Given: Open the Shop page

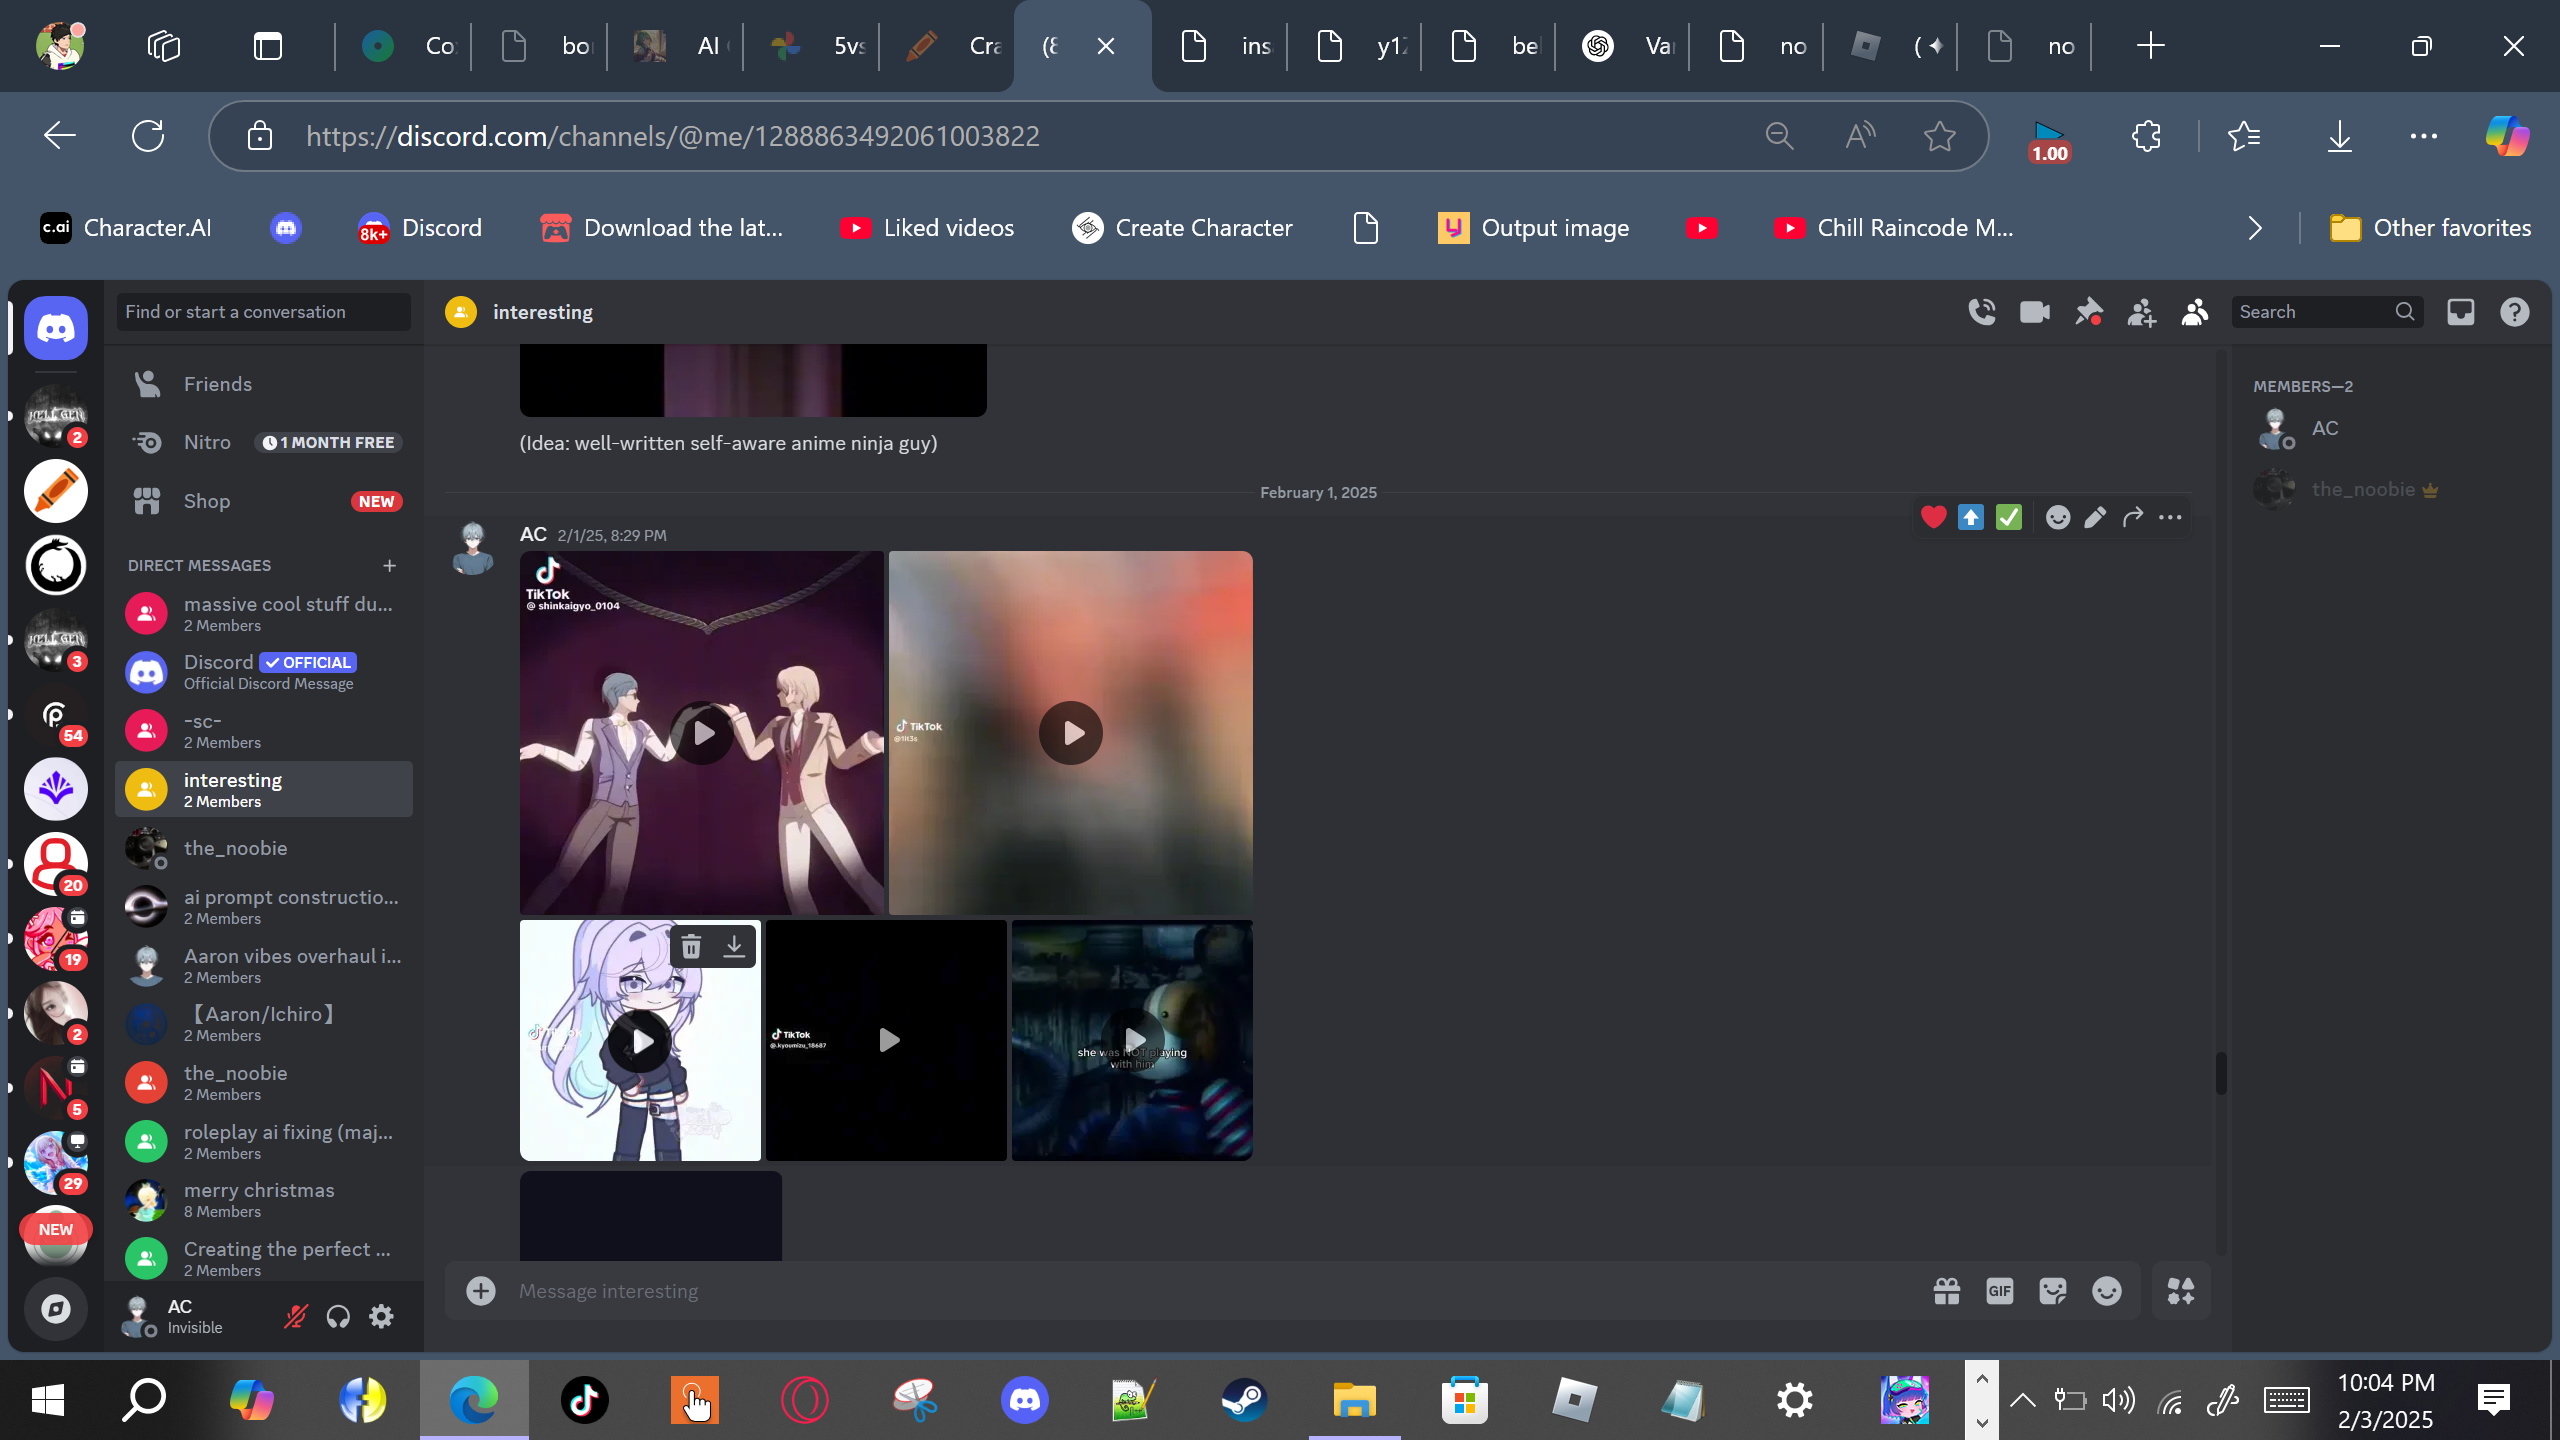Looking at the screenshot, I should tap(264, 501).
